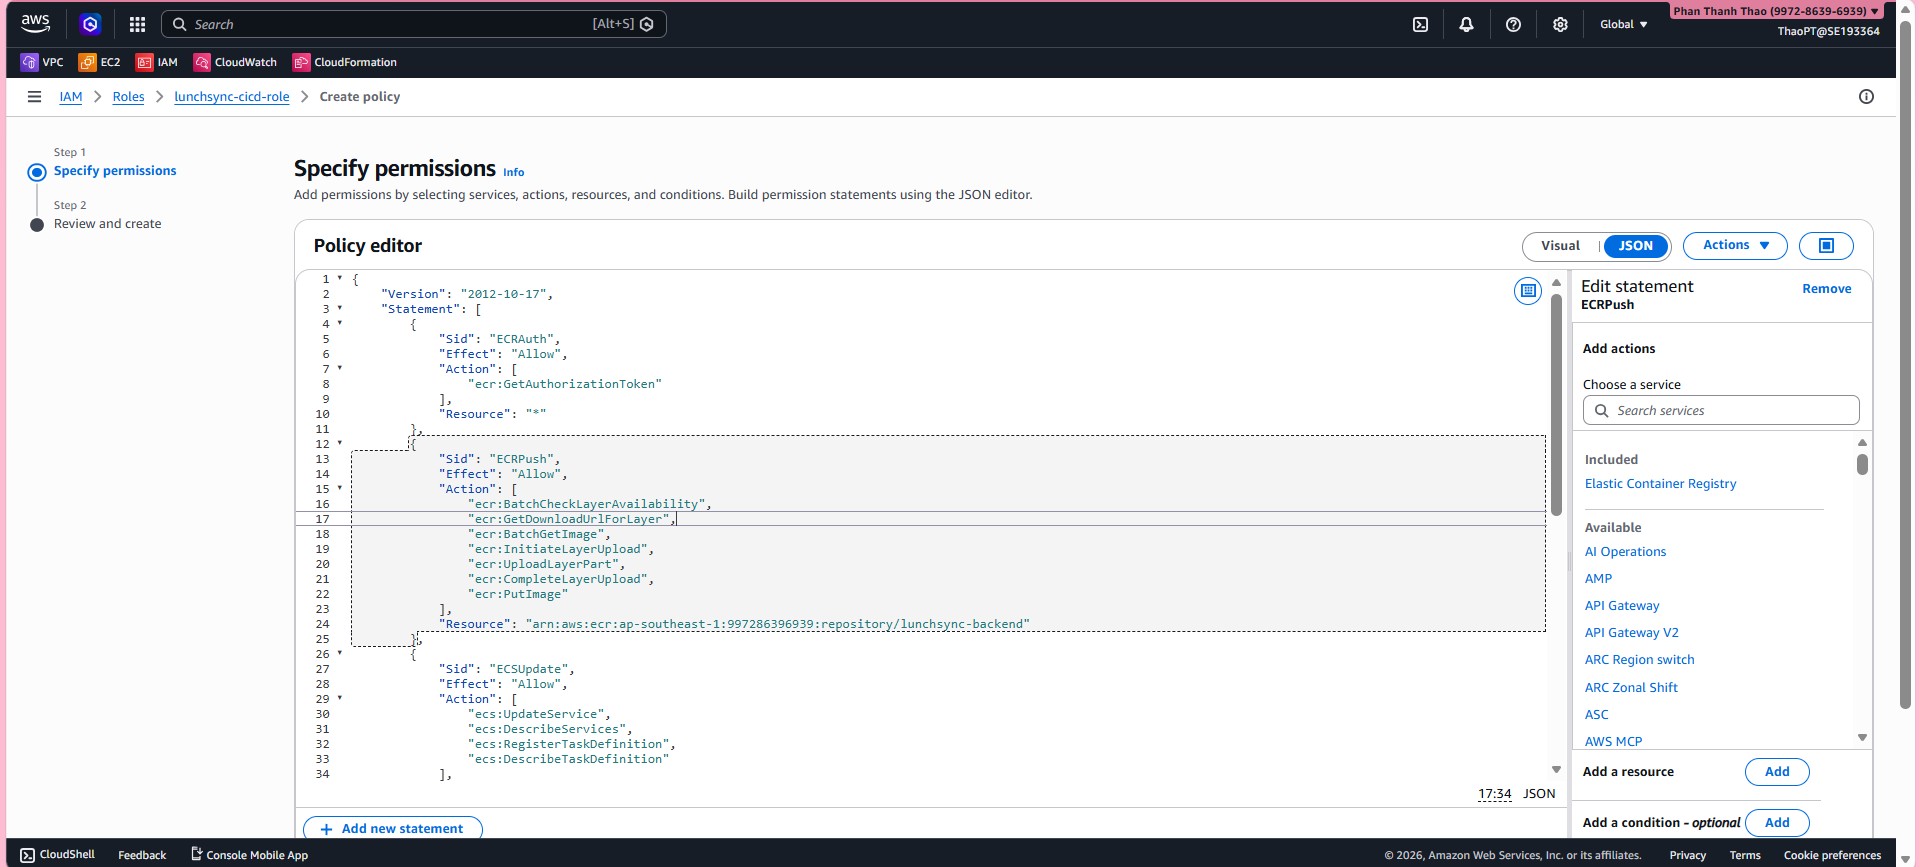Remove the ECRPush statement
The image size is (1919, 867).
click(x=1827, y=289)
